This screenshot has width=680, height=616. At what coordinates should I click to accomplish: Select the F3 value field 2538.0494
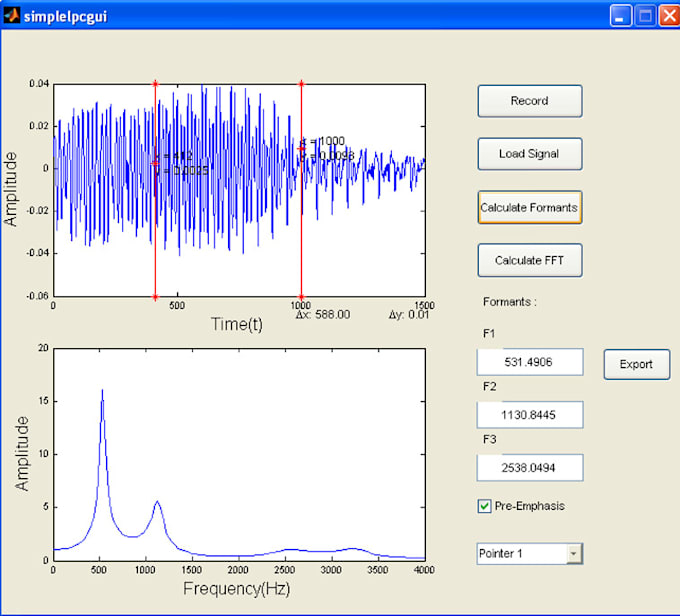[x=530, y=468]
